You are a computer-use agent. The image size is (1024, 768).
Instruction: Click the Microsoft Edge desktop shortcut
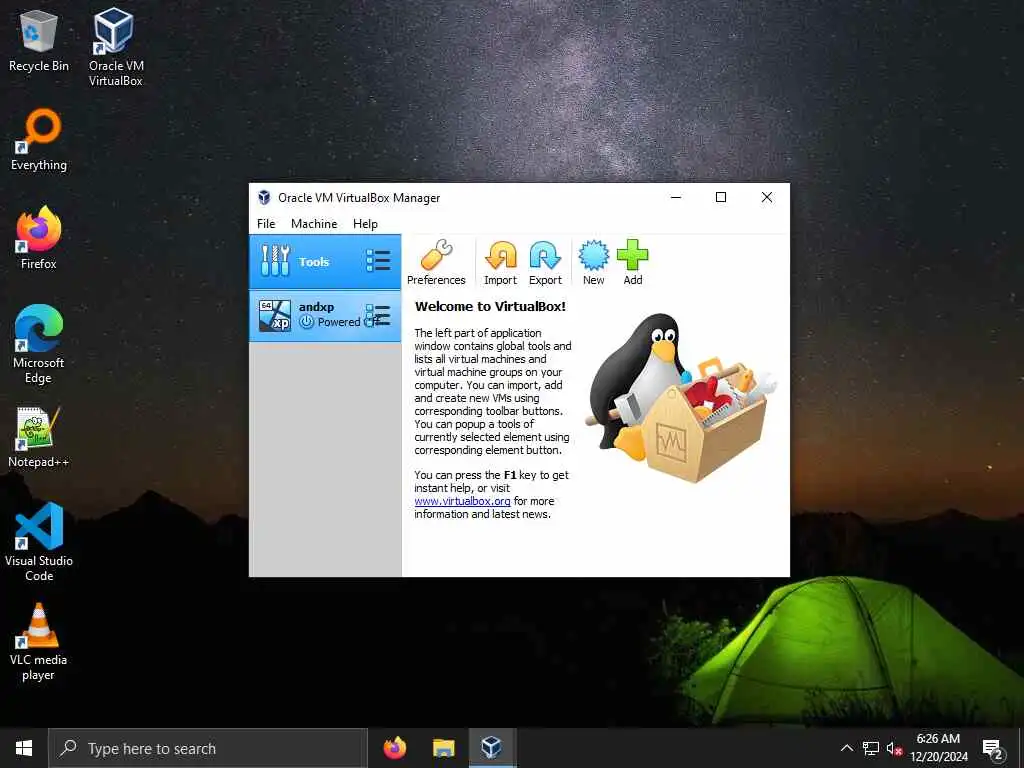point(39,344)
